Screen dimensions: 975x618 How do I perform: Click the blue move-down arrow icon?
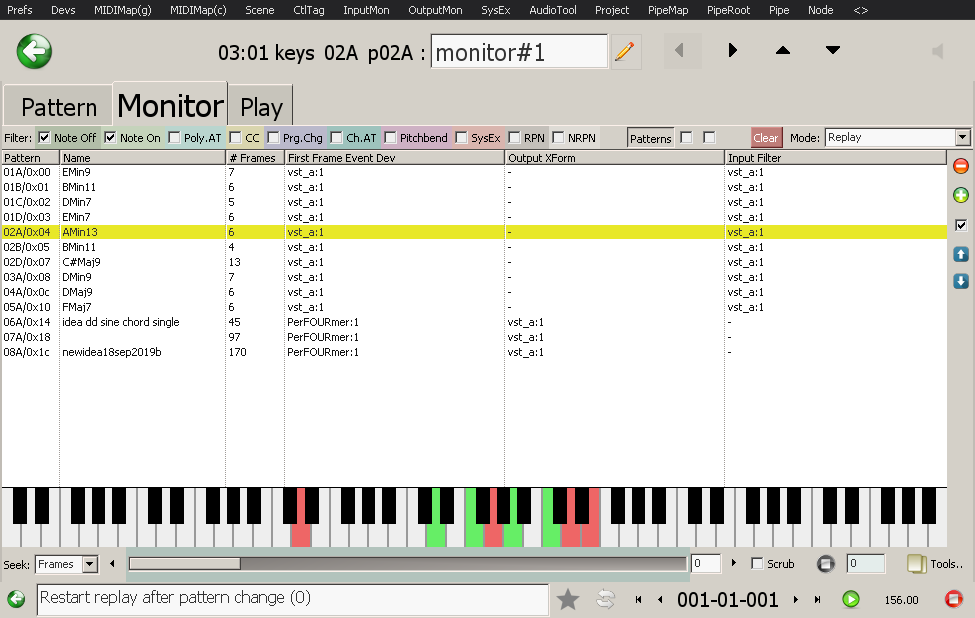[x=961, y=281]
